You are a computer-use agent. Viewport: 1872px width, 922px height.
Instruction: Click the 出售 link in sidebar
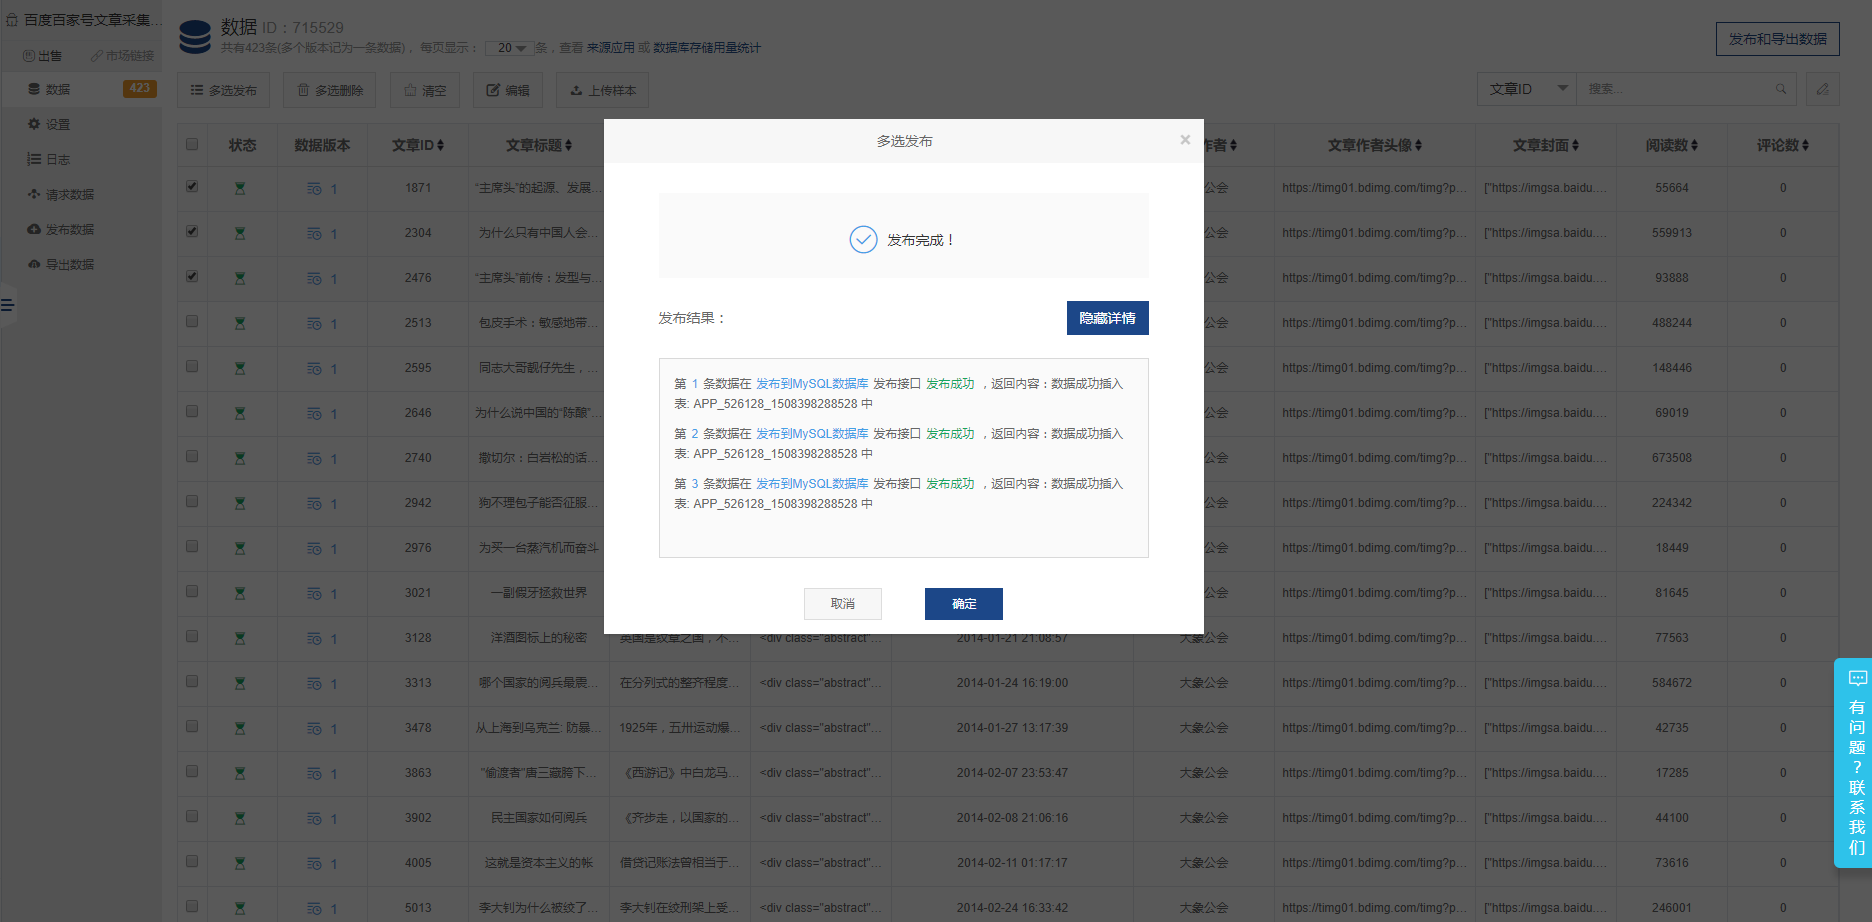click(x=43, y=56)
